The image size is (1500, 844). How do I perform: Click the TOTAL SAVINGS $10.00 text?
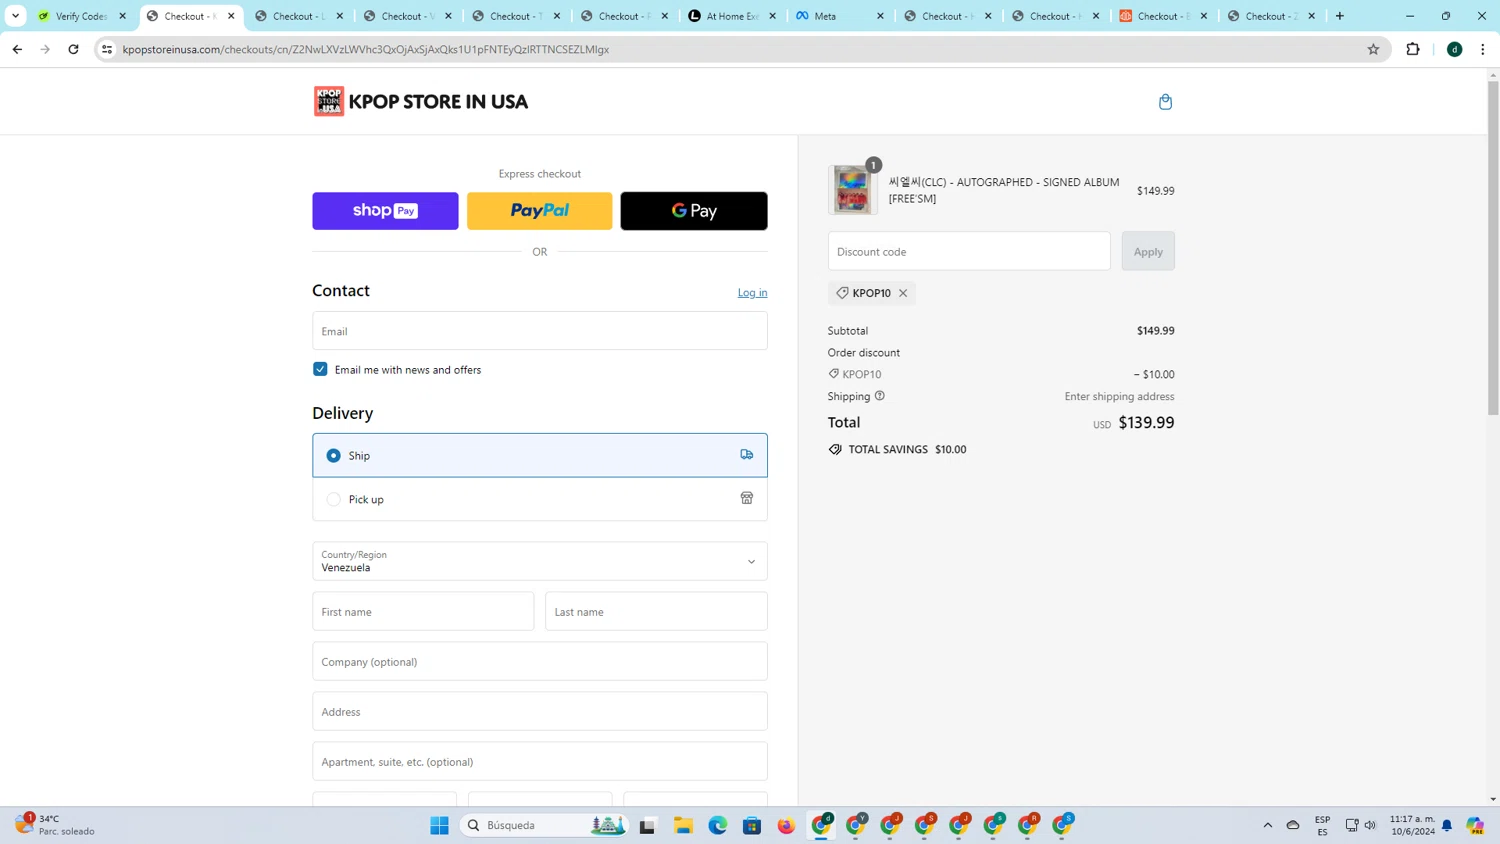point(907,449)
